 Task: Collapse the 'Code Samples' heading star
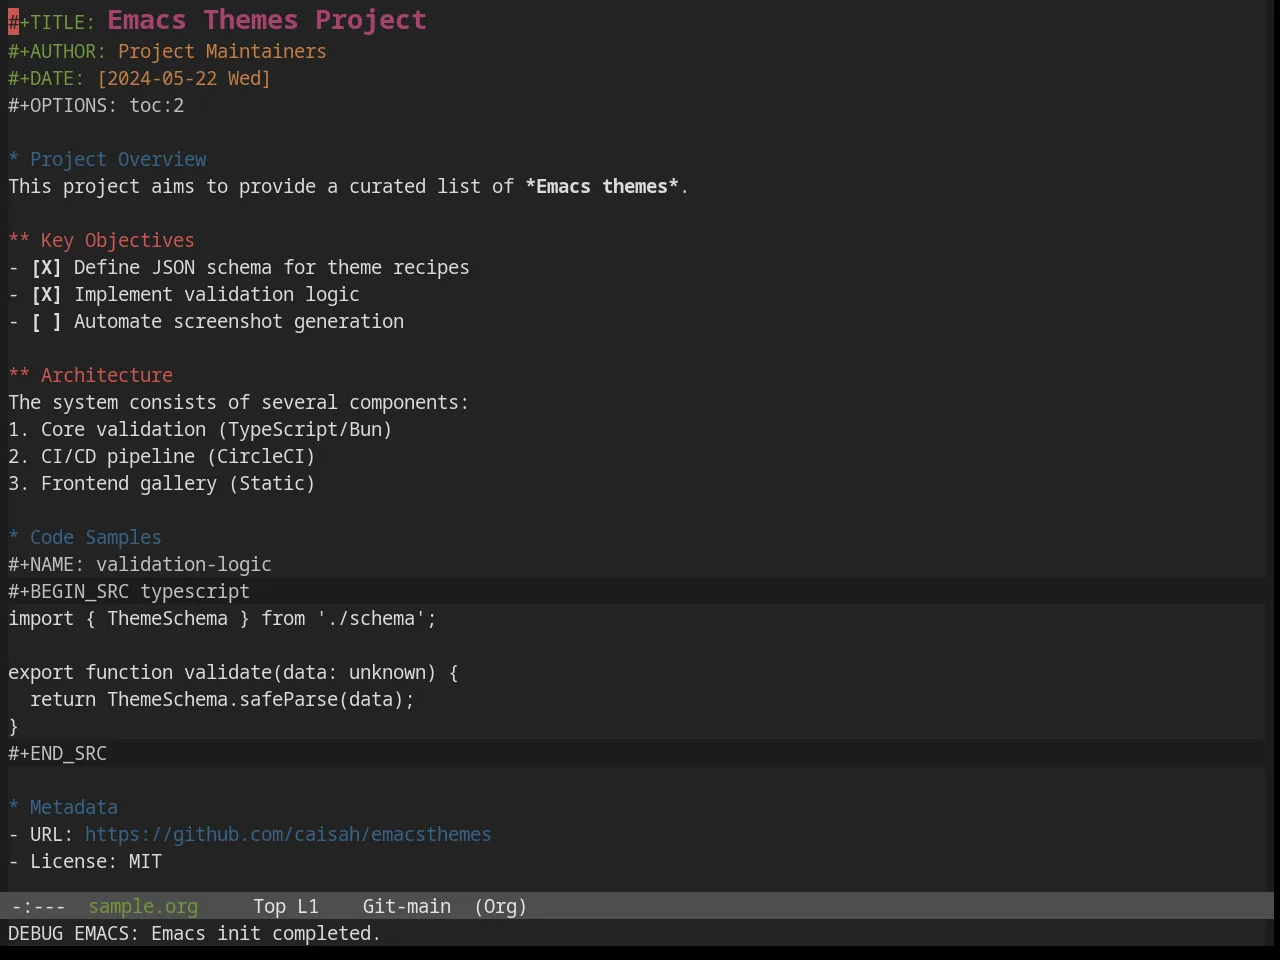(x=14, y=537)
